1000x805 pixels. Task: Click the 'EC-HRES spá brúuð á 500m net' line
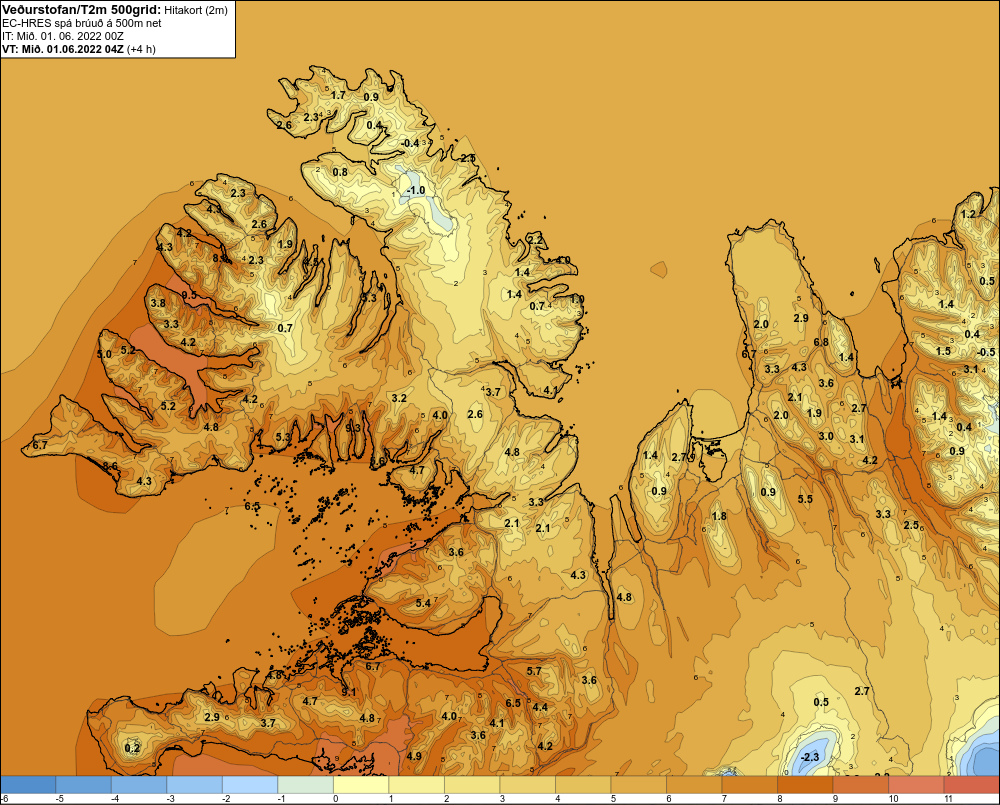coord(82,23)
